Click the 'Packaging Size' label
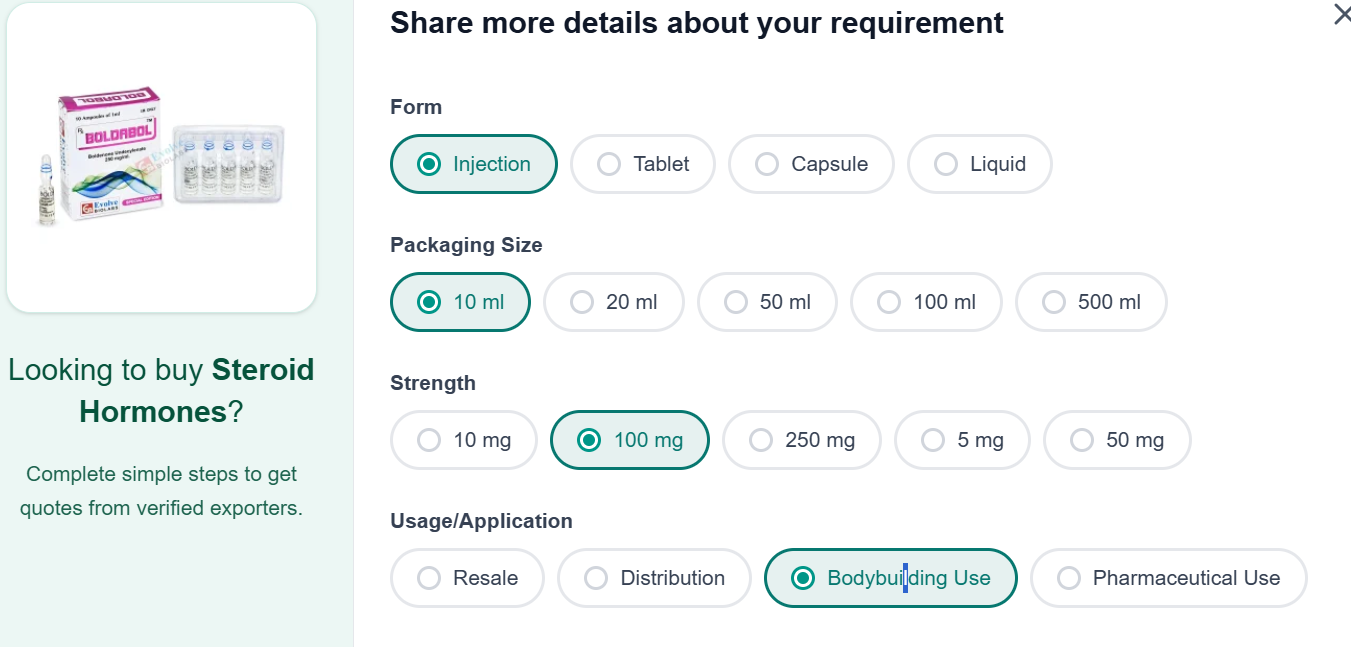 [x=466, y=245]
